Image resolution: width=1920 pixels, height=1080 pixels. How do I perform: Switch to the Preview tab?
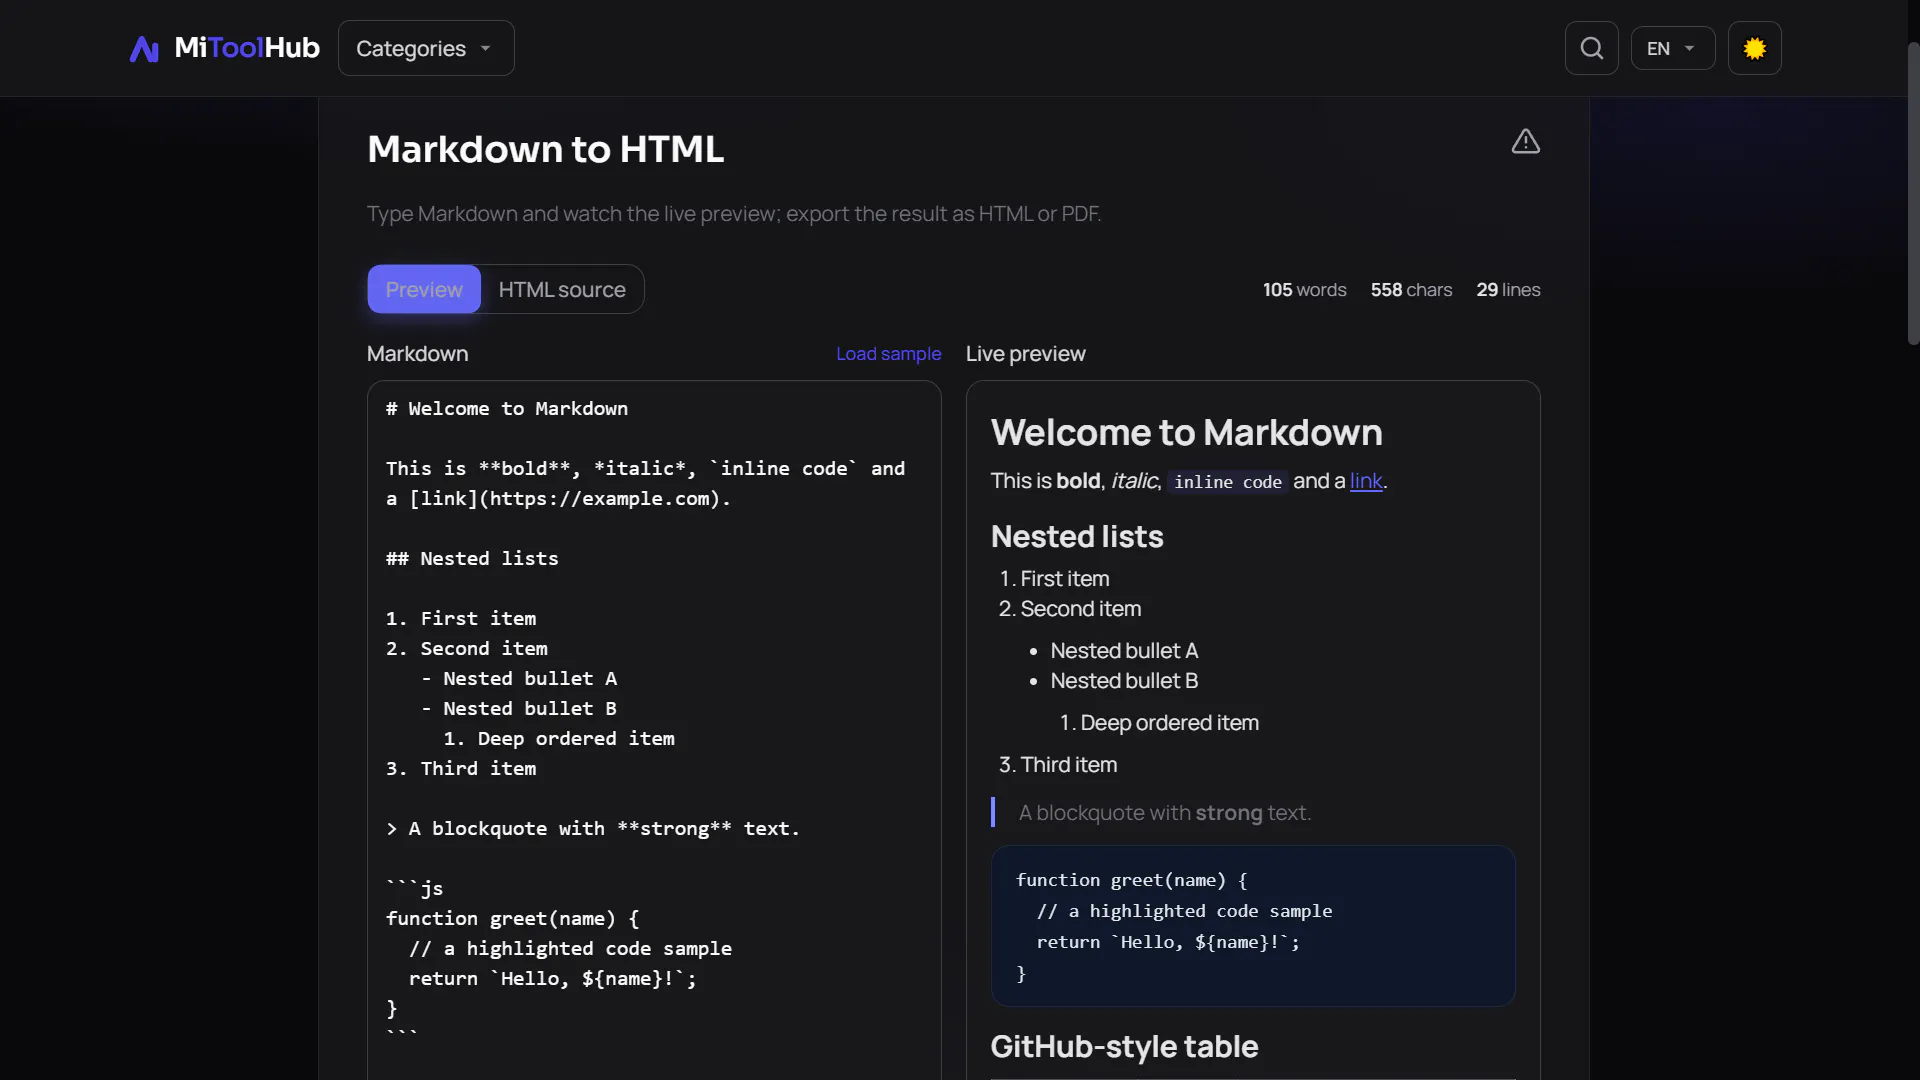tap(424, 289)
